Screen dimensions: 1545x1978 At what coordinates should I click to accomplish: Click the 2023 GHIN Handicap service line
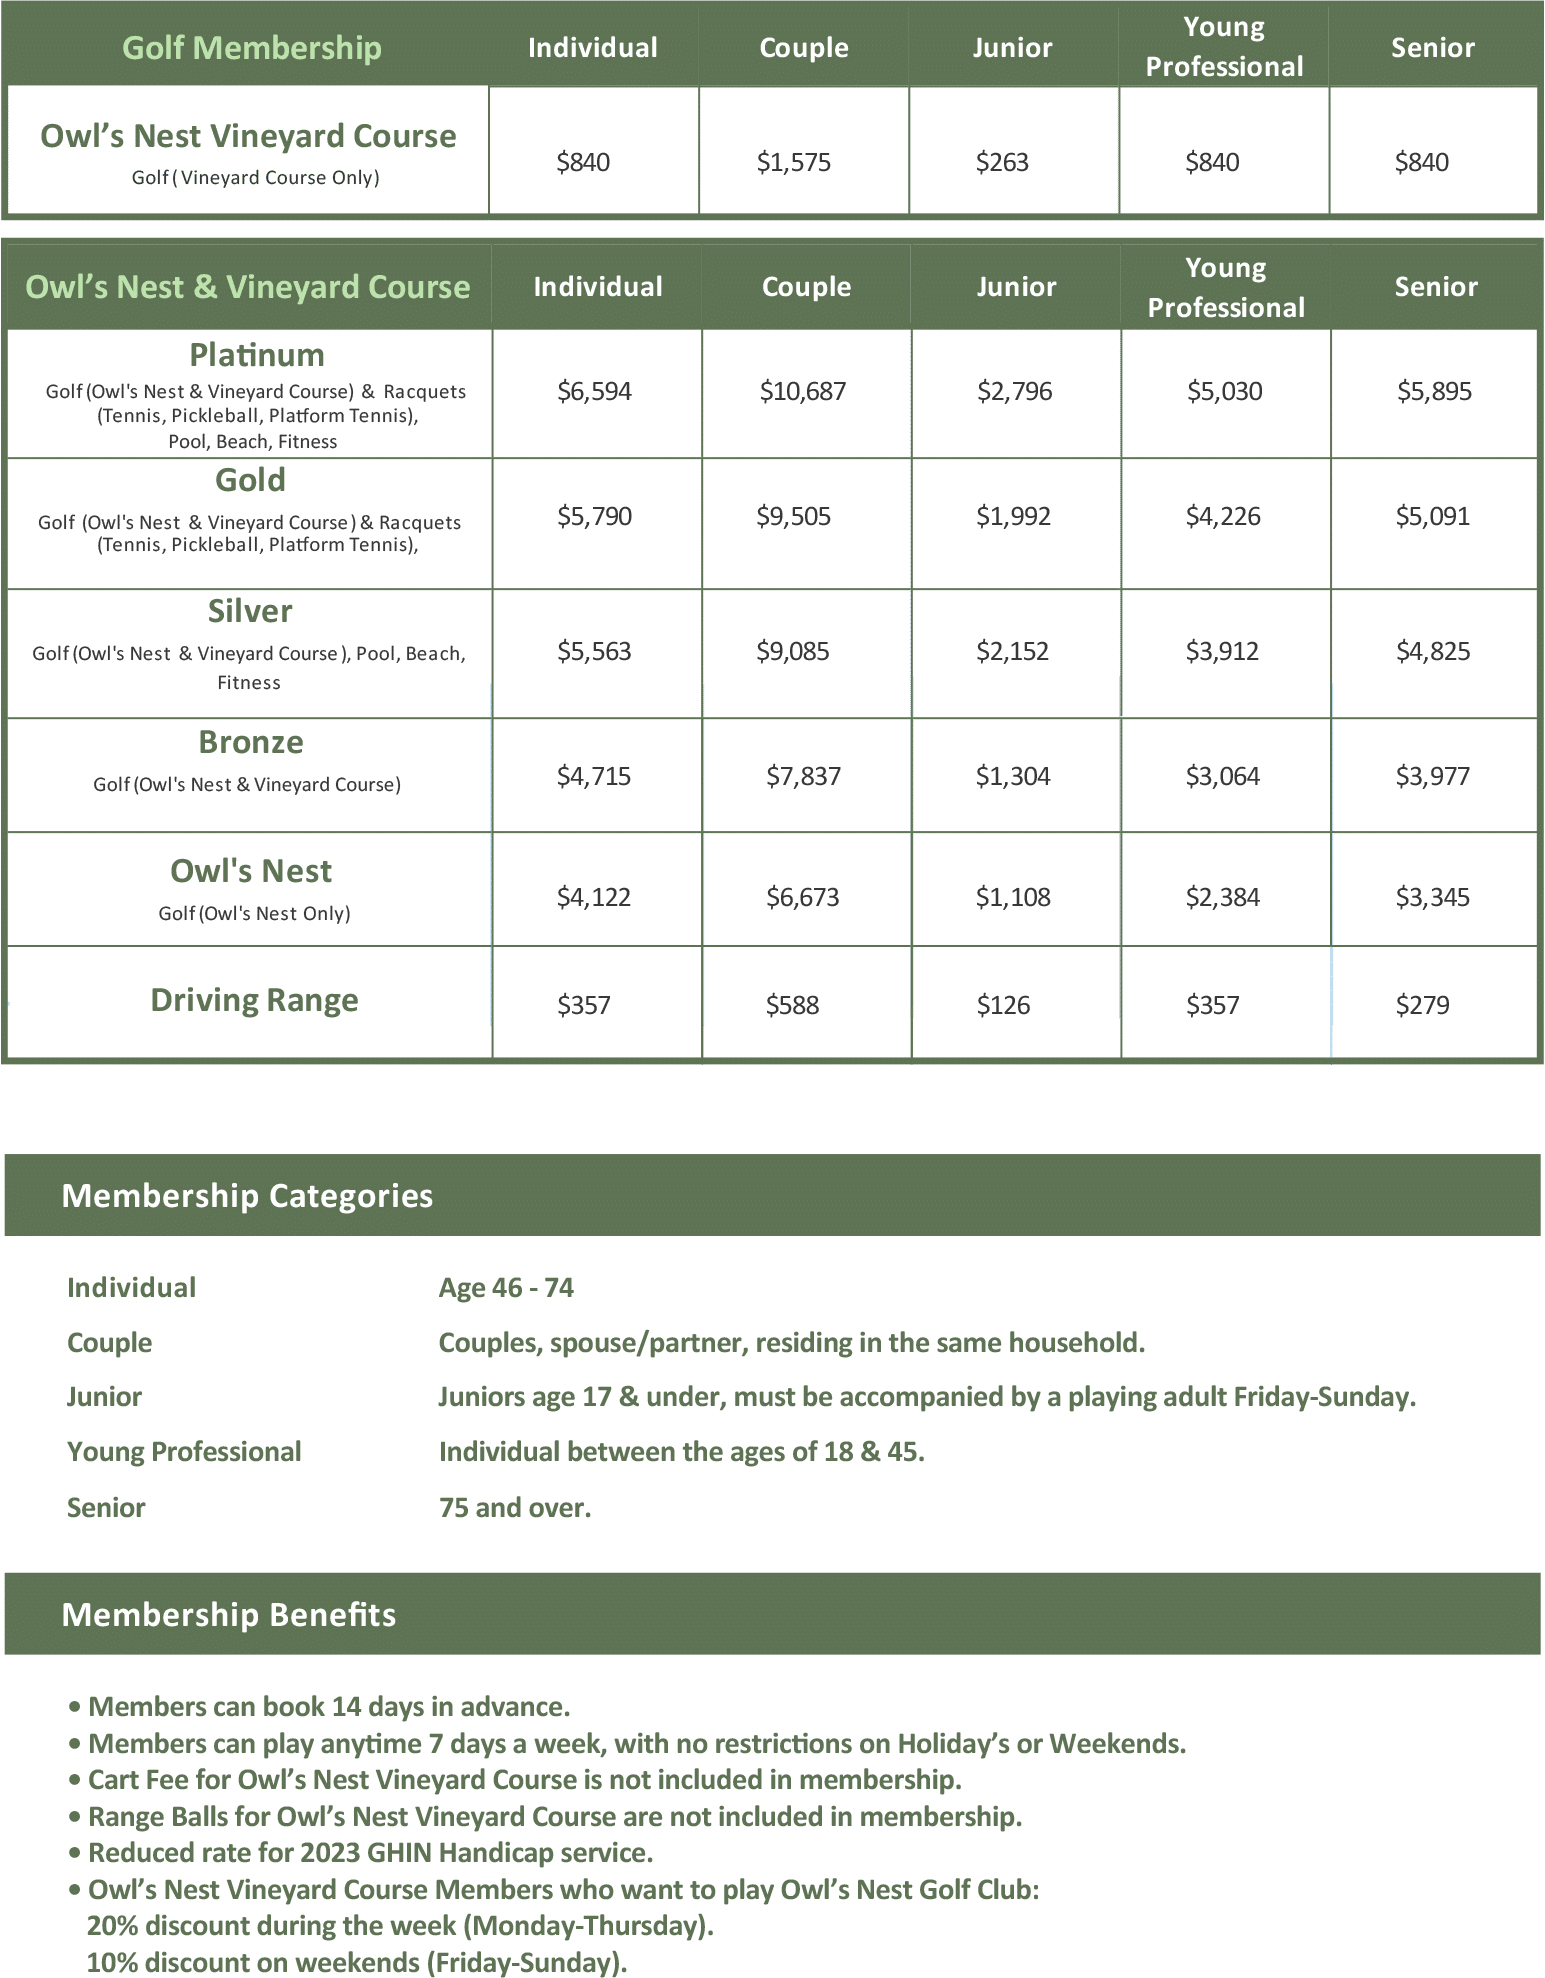pos(371,1853)
